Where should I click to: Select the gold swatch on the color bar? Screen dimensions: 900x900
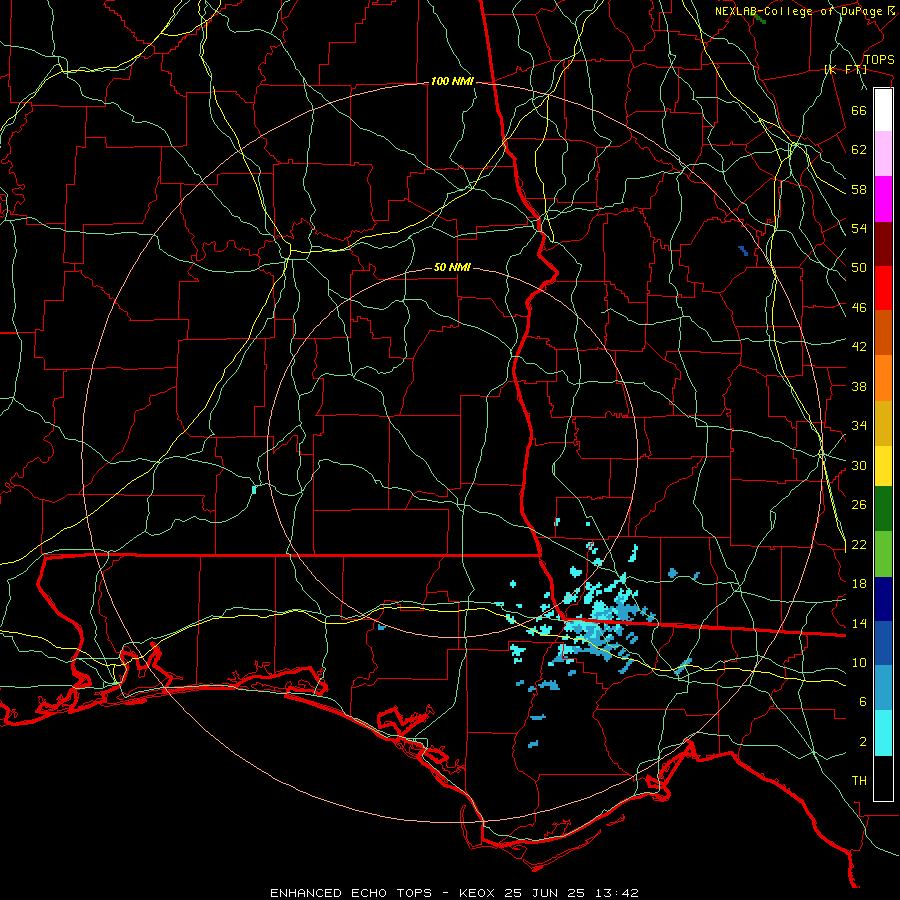point(883,423)
